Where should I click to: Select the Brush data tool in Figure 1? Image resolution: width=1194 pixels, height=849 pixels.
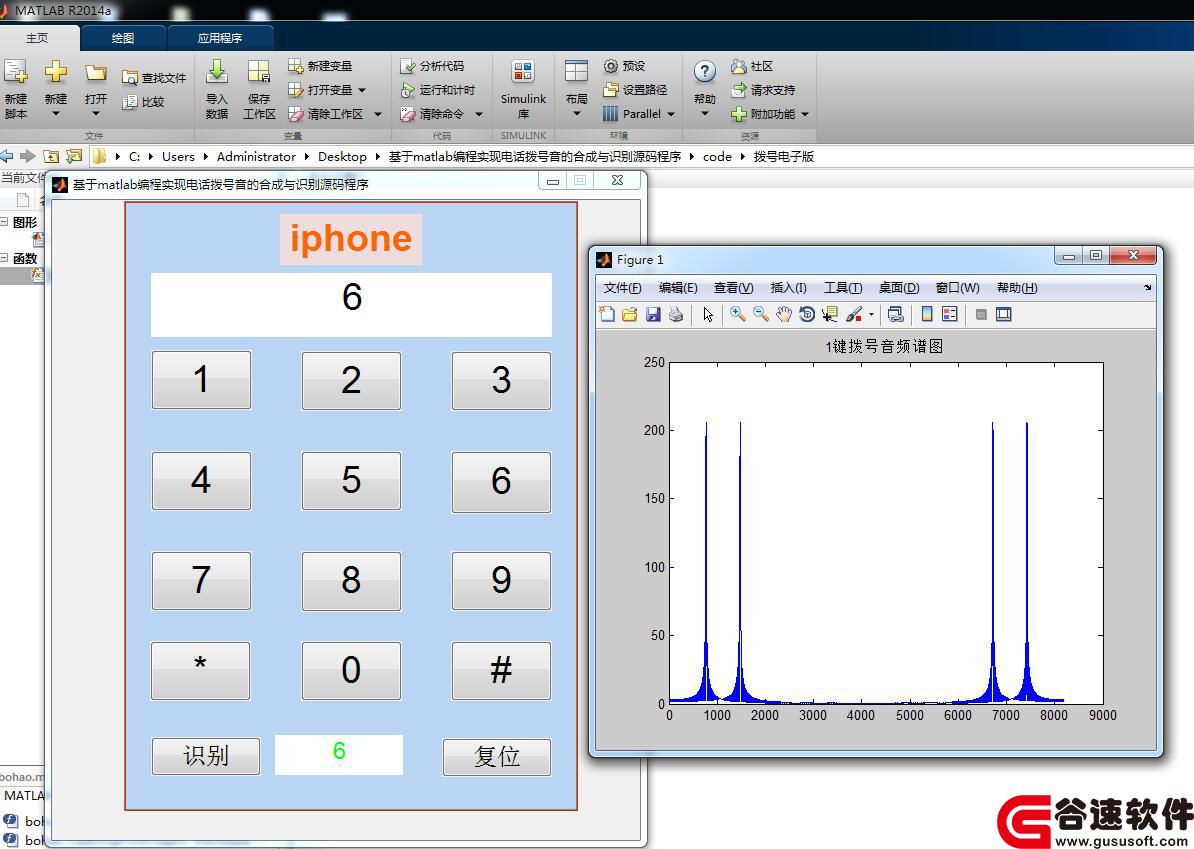854,314
